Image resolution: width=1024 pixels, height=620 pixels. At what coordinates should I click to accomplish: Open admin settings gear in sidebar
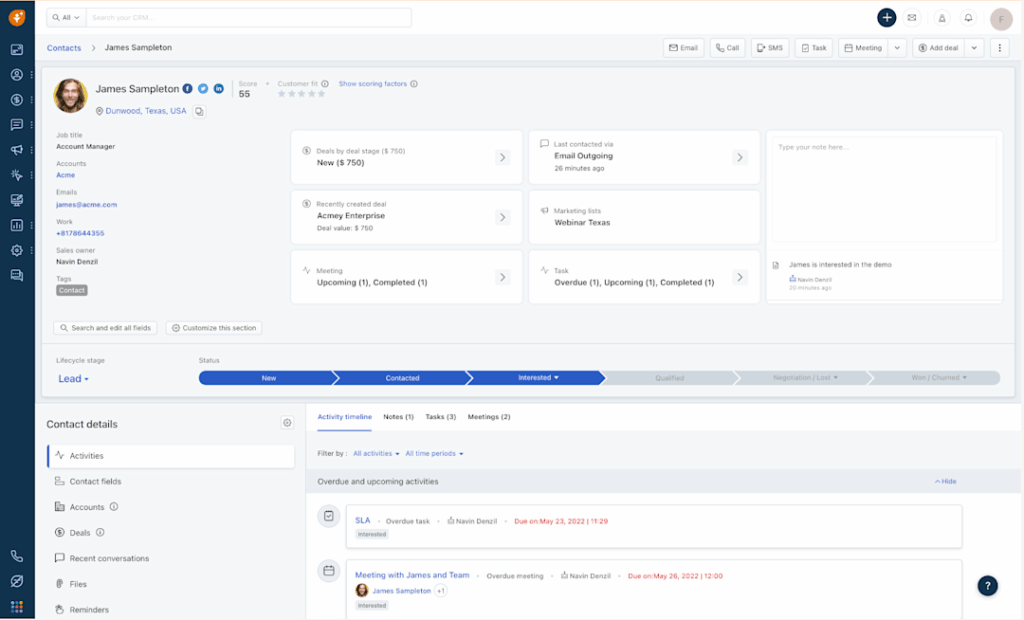(x=17, y=250)
